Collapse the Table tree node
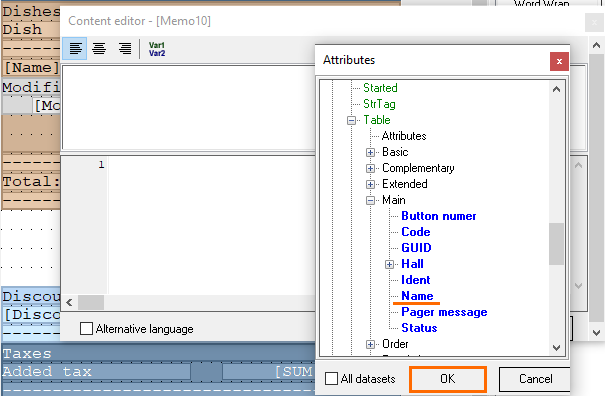605x396 pixels. click(351, 120)
